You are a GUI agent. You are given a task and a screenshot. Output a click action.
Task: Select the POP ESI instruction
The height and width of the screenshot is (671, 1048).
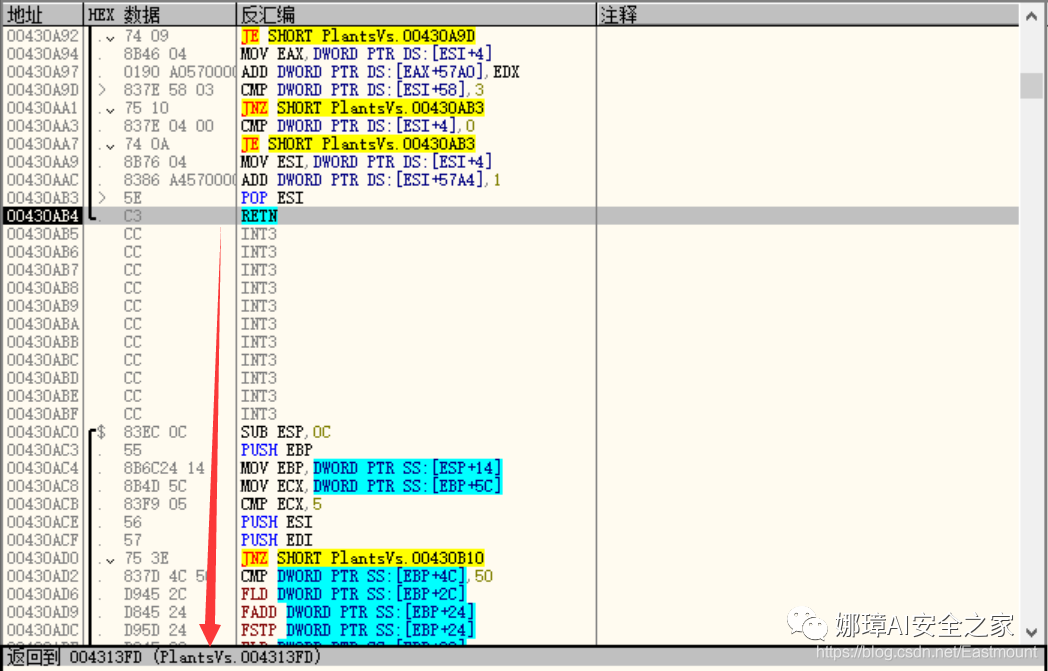point(272,198)
